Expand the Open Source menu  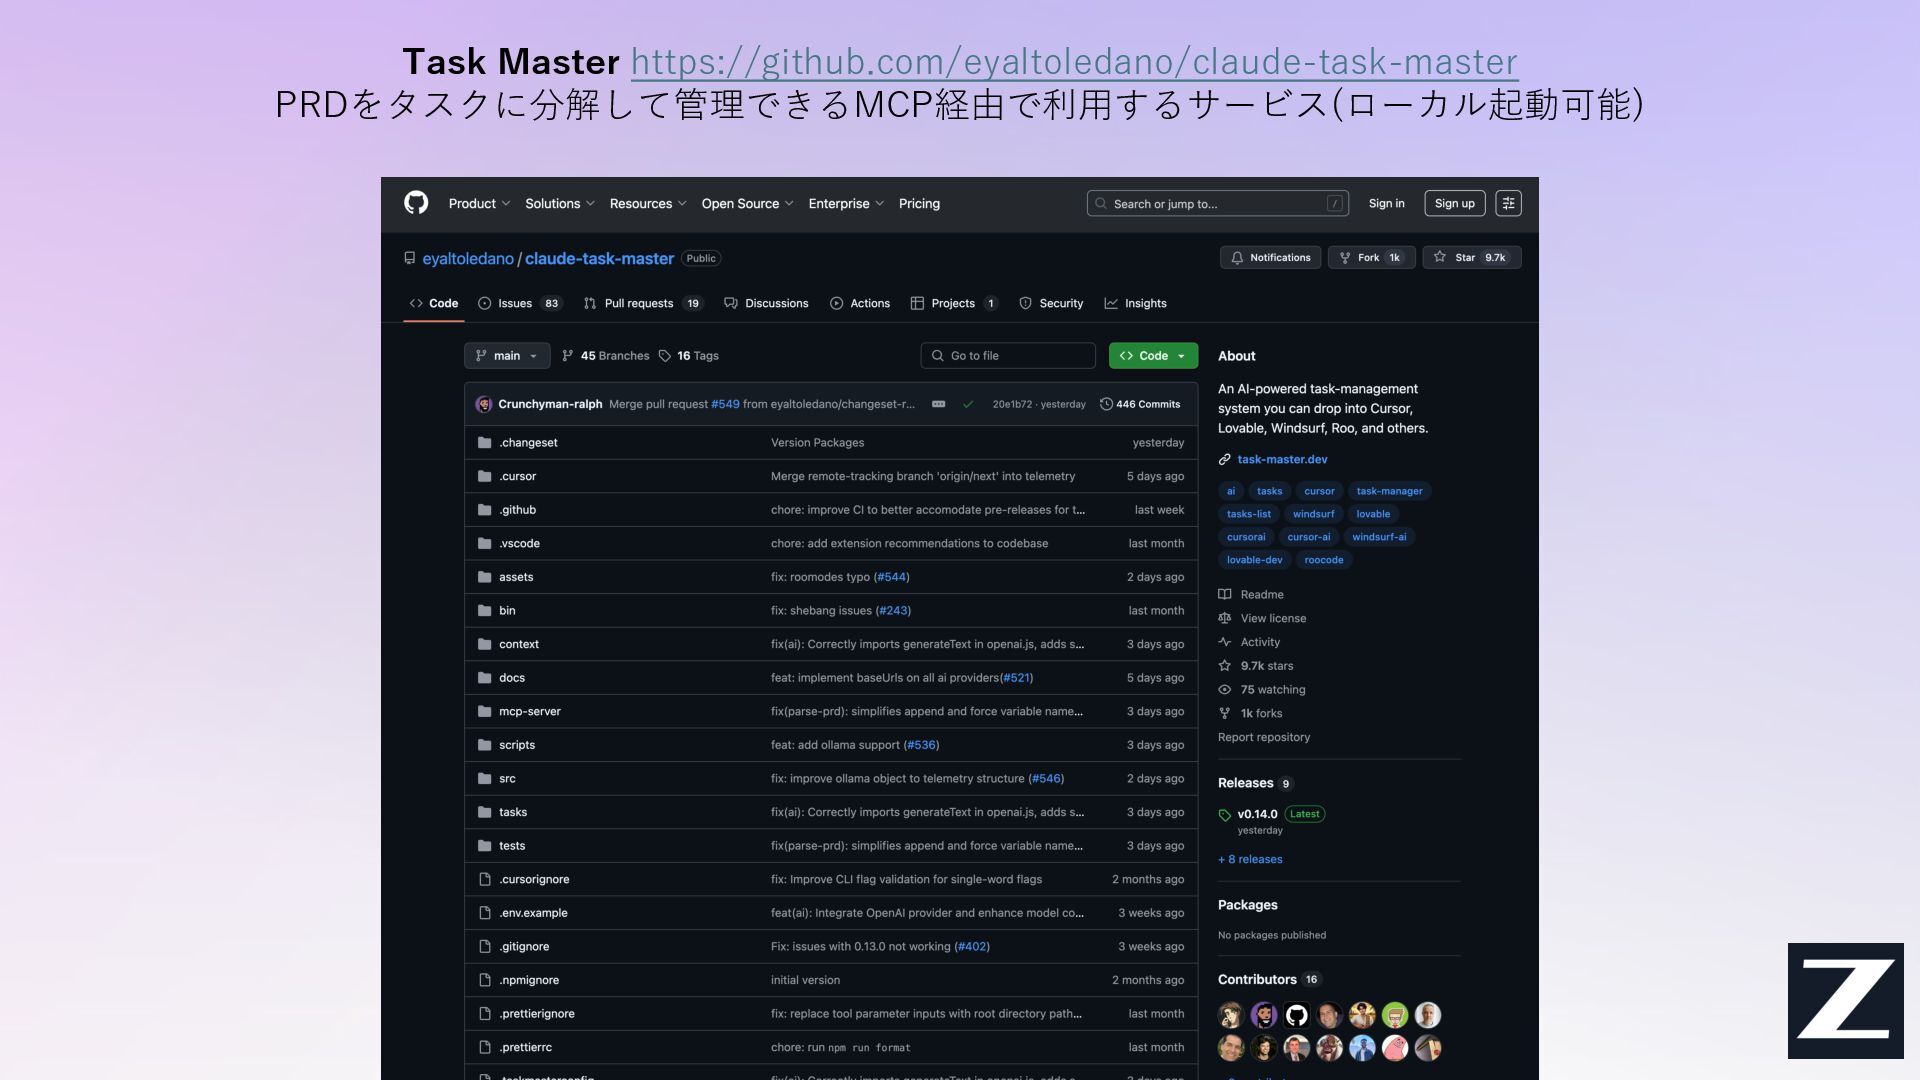[x=747, y=203]
